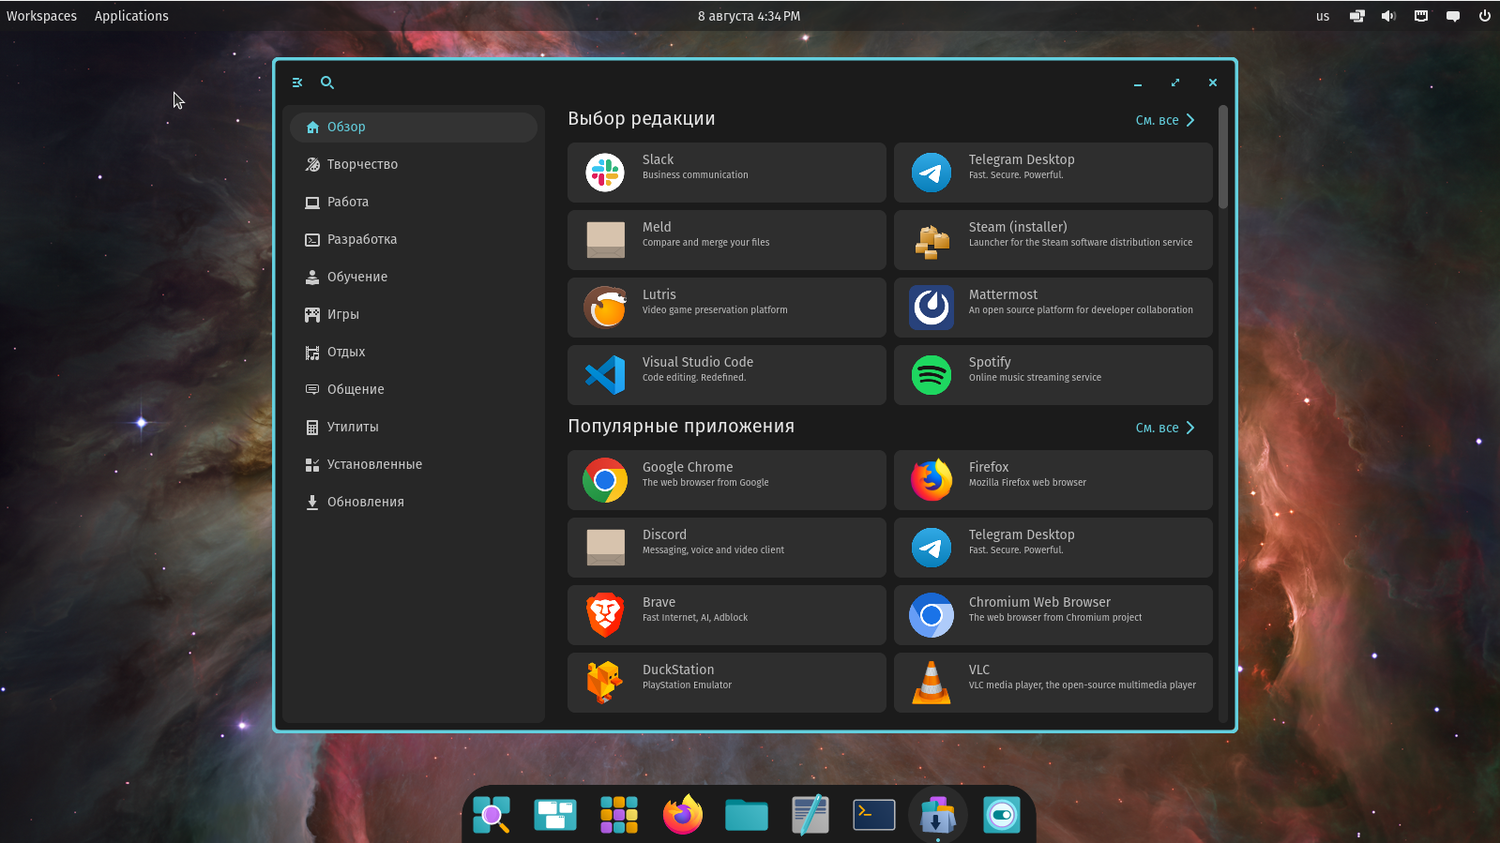This screenshot has width=1500, height=843.
Task: Open the magnifier launcher icon in dock
Action: coord(492,815)
